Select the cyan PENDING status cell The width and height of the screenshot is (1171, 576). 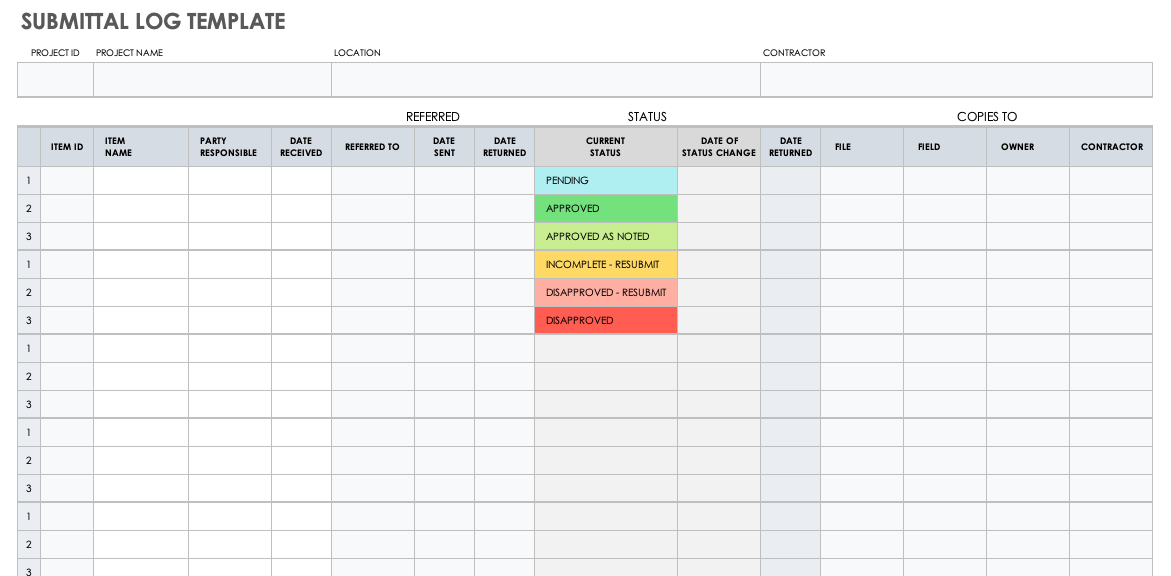coord(606,181)
